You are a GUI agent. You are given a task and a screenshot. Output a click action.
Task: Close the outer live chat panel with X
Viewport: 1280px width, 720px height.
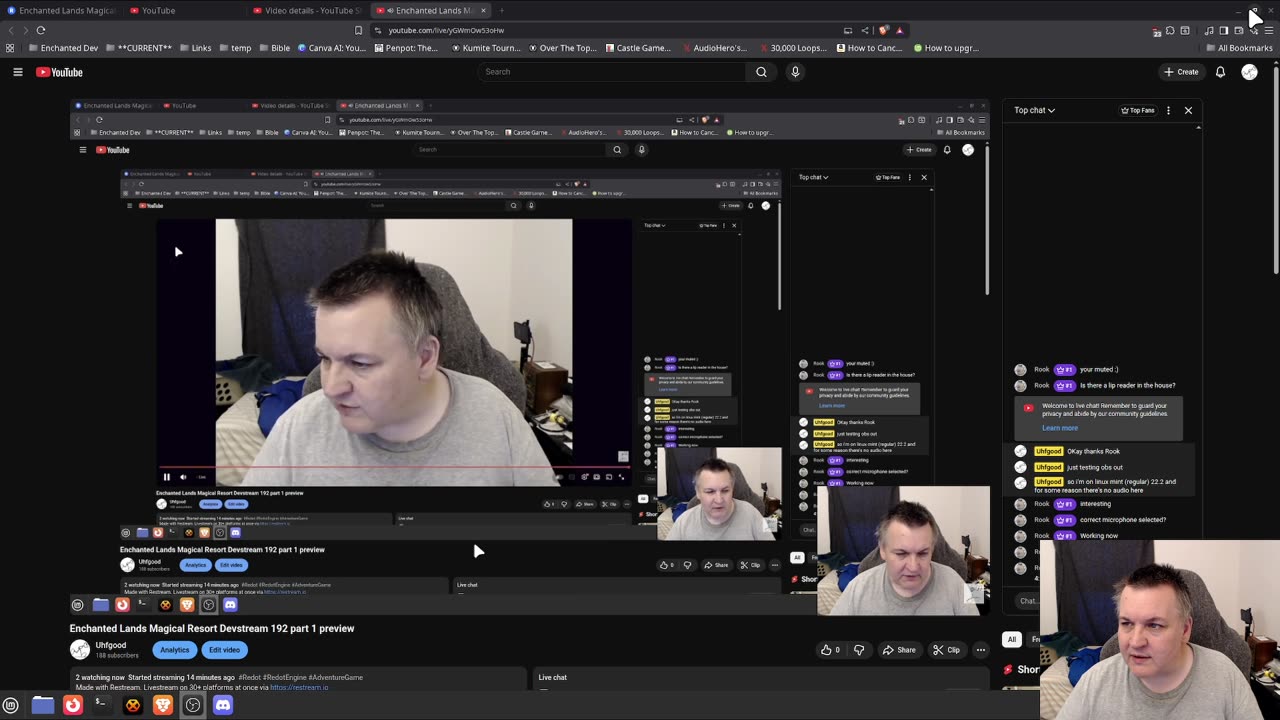1188,110
